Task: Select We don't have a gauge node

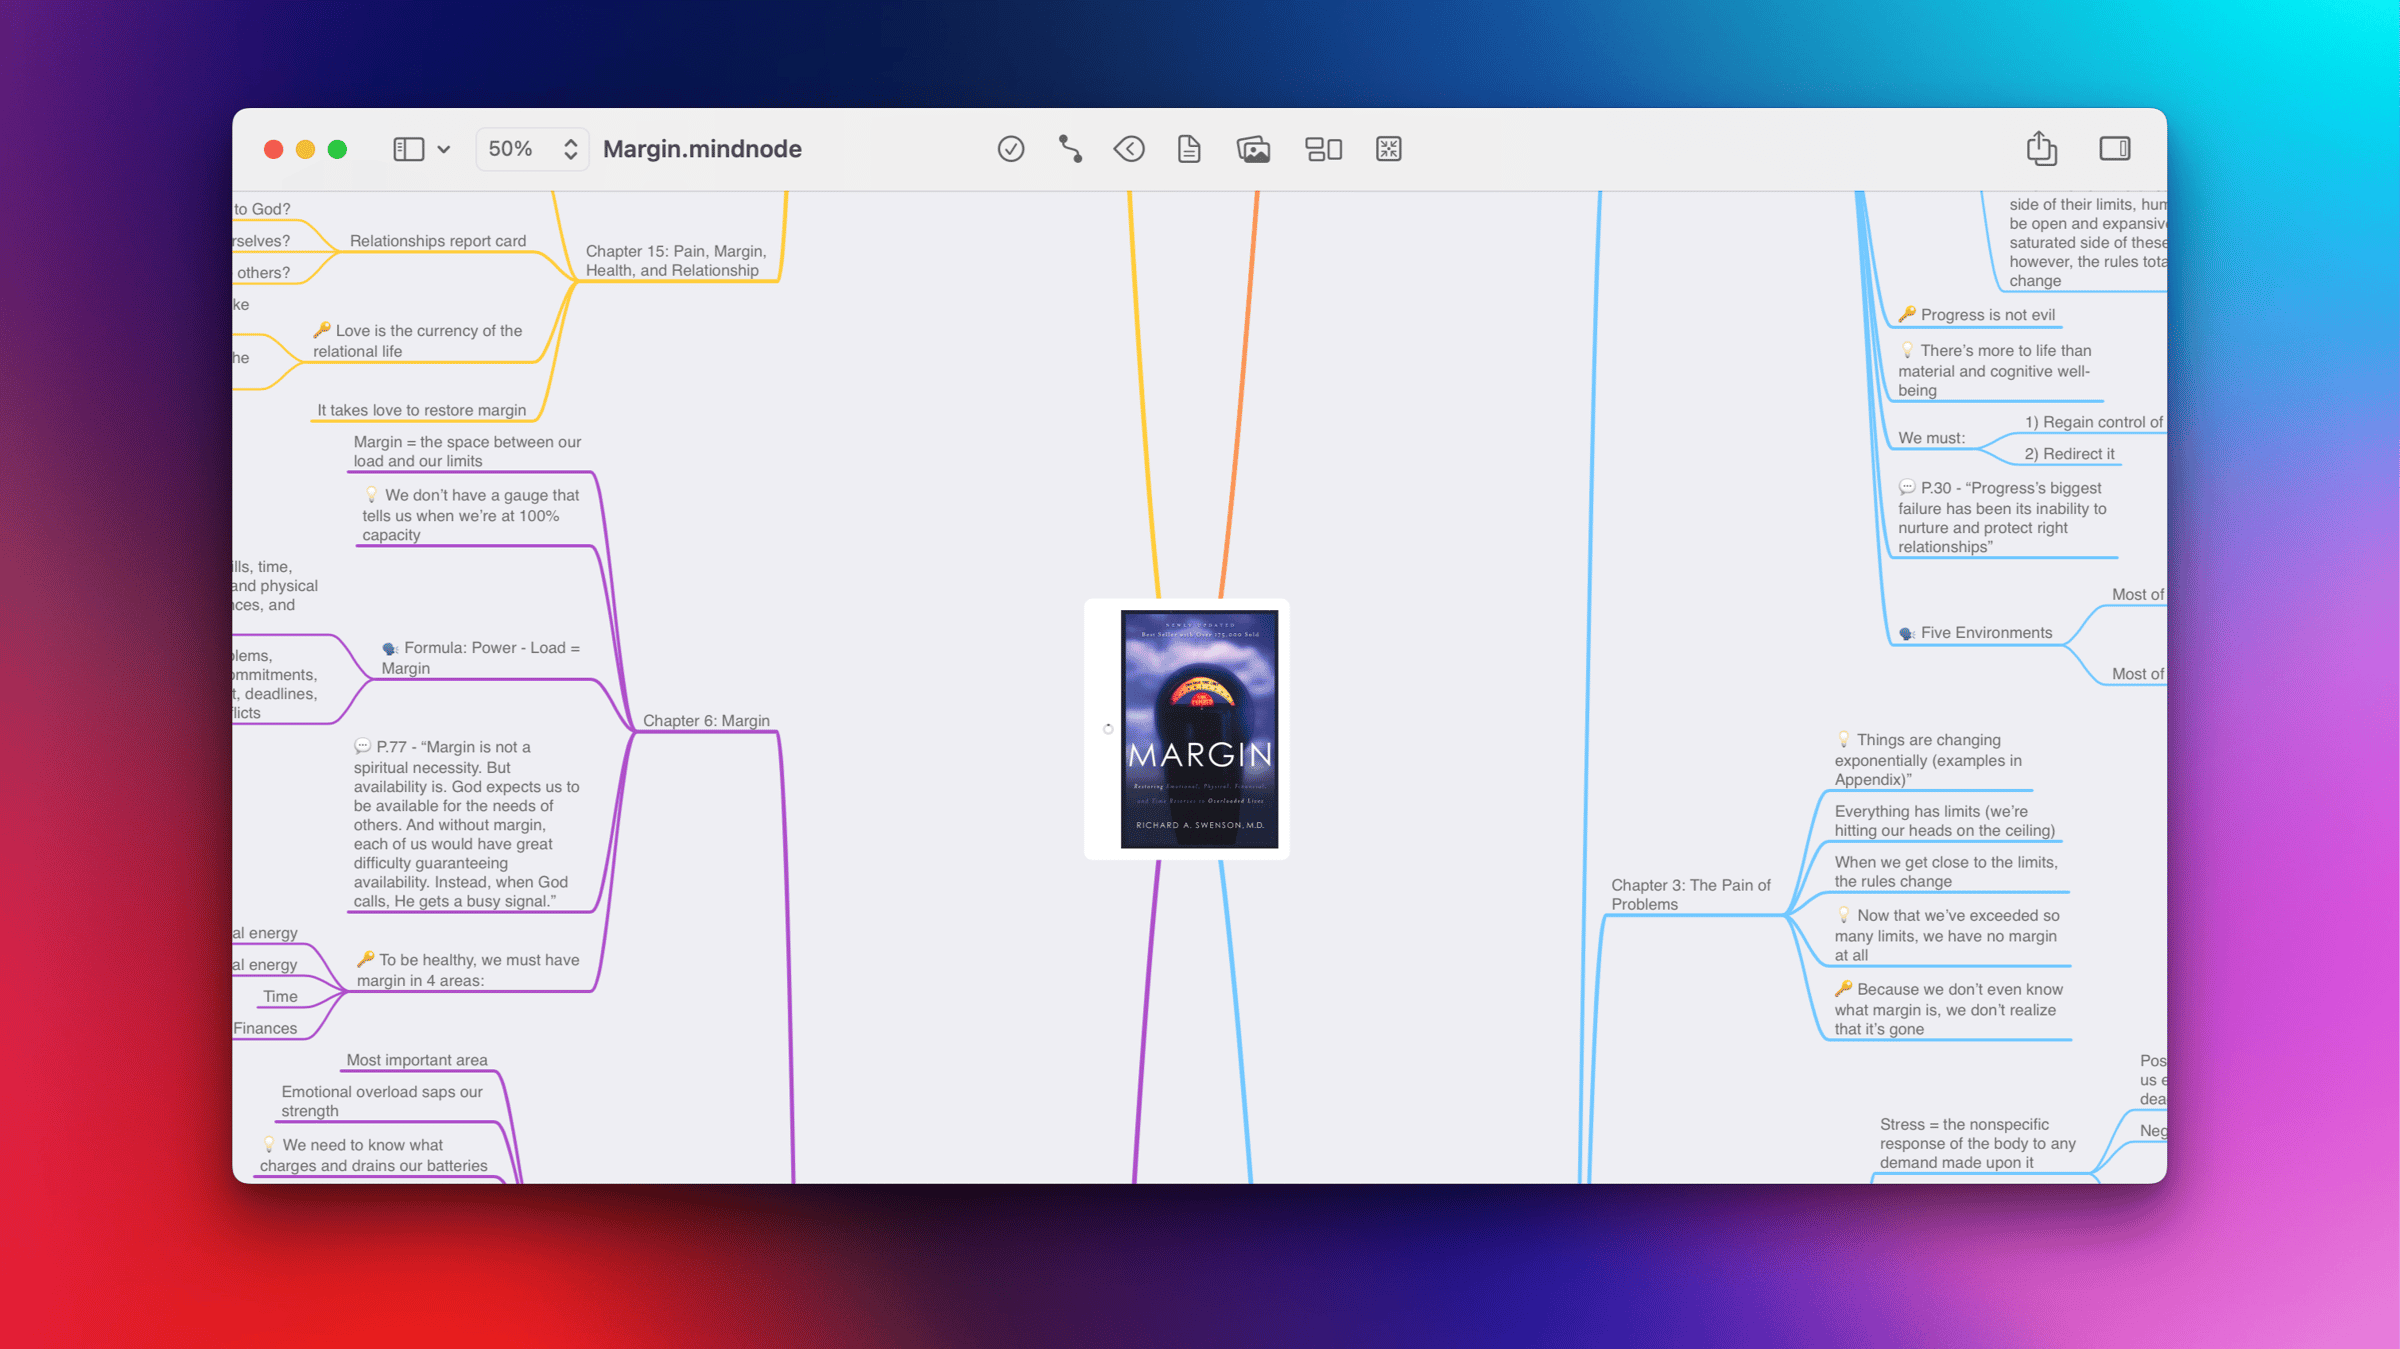Action: pos(471,515)
